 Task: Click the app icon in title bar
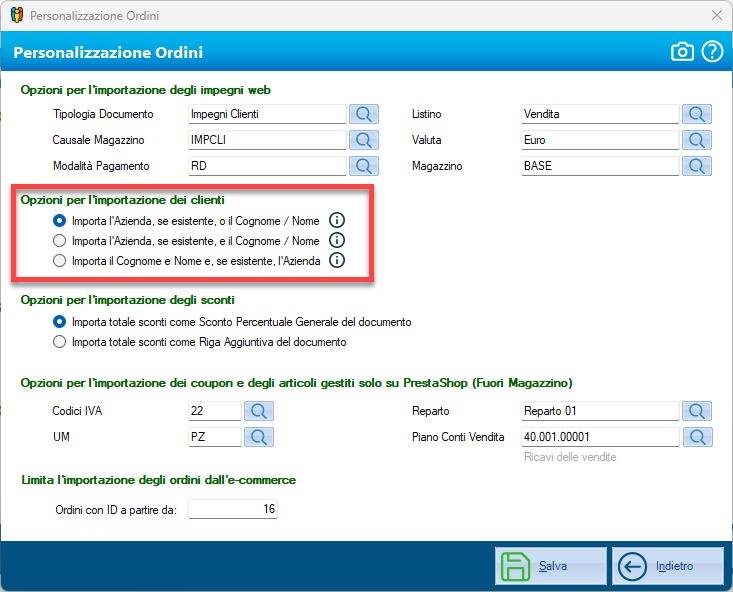(17, 15)
